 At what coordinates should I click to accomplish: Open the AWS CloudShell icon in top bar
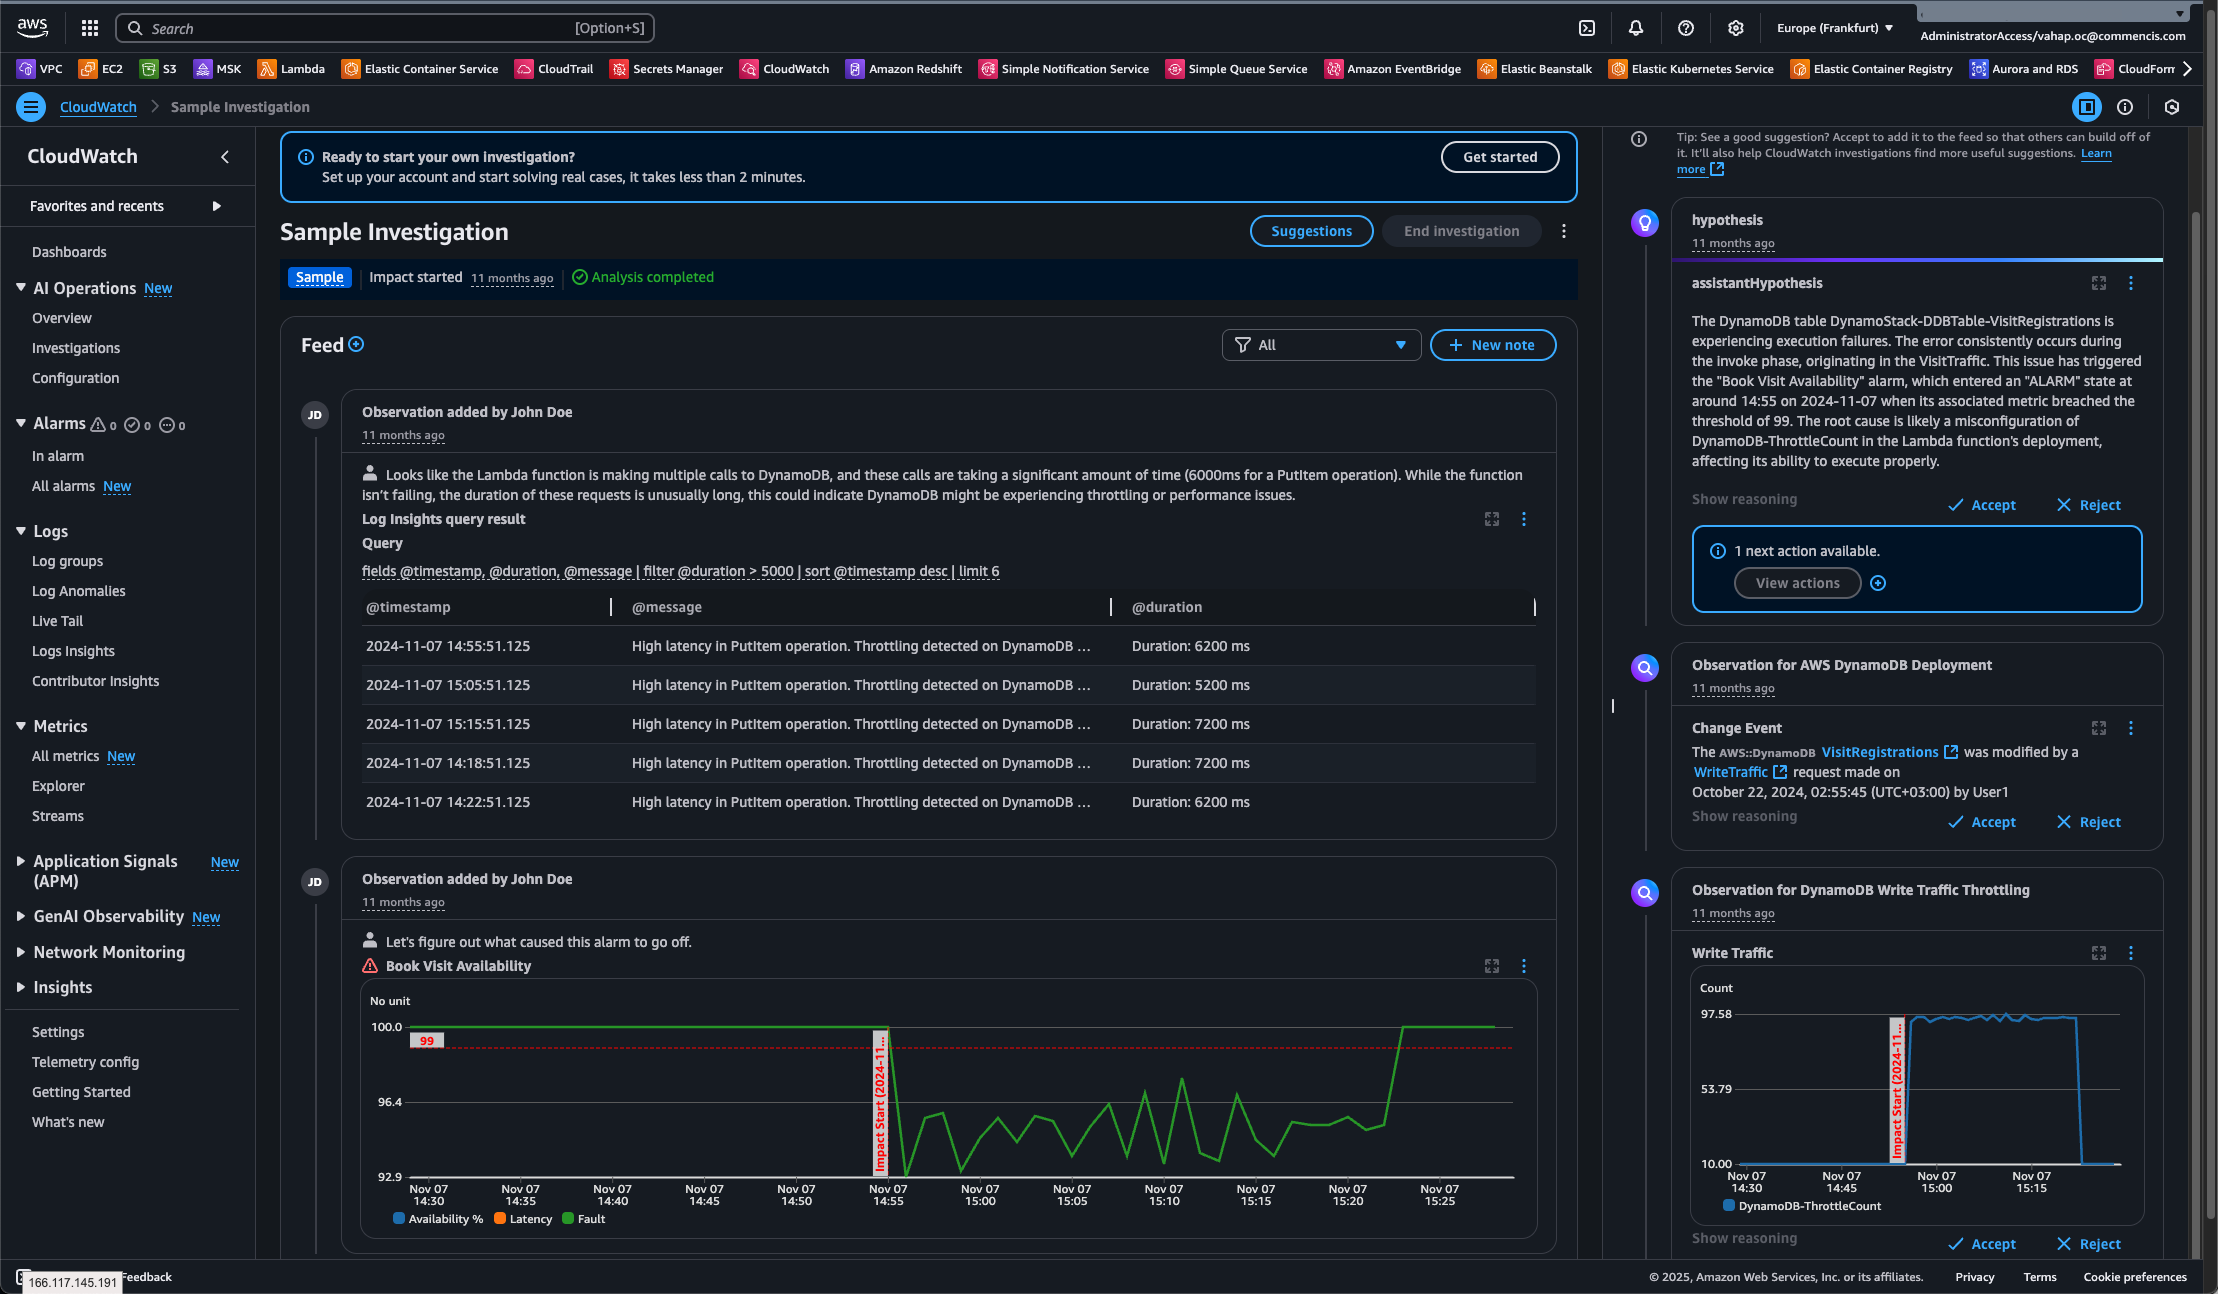pyautogui.click(x=1587, y=28)
